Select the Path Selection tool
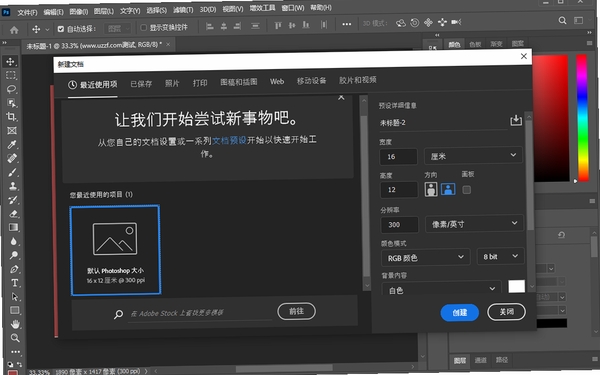The height and width of the screenshot is (375, 600). [15, 297]
